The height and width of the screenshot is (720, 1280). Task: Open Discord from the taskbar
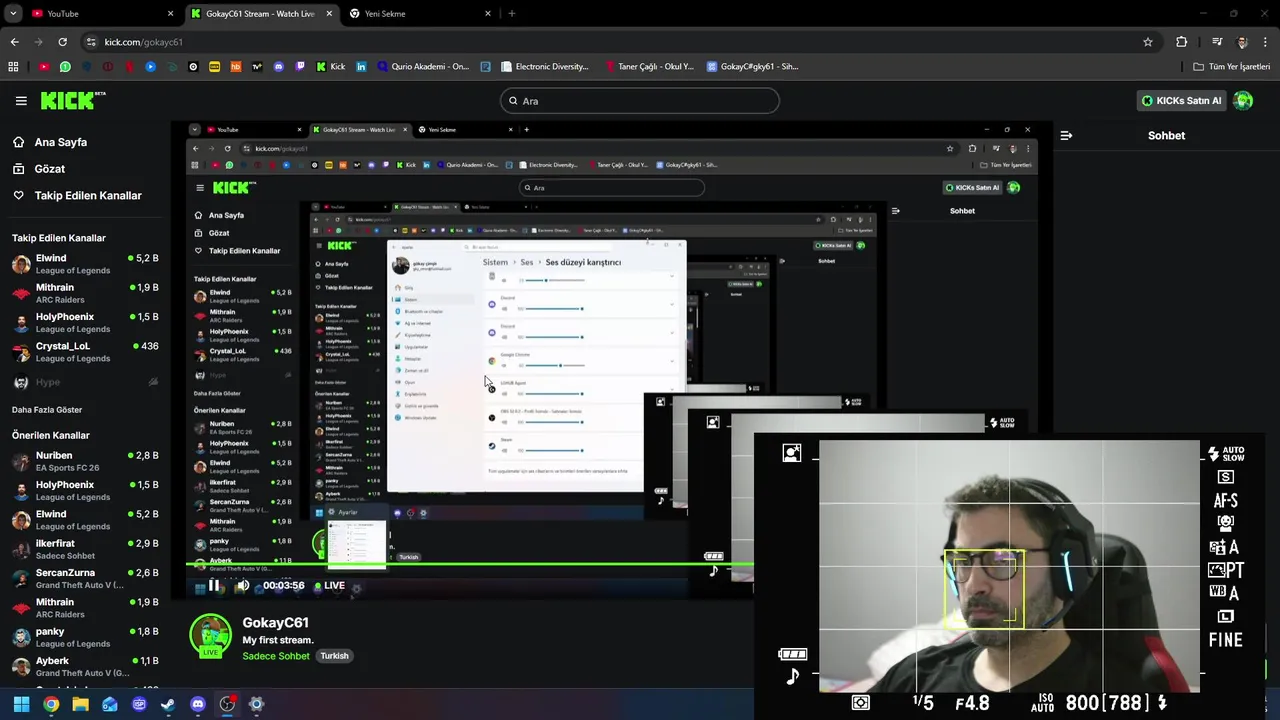pos(197,704)
